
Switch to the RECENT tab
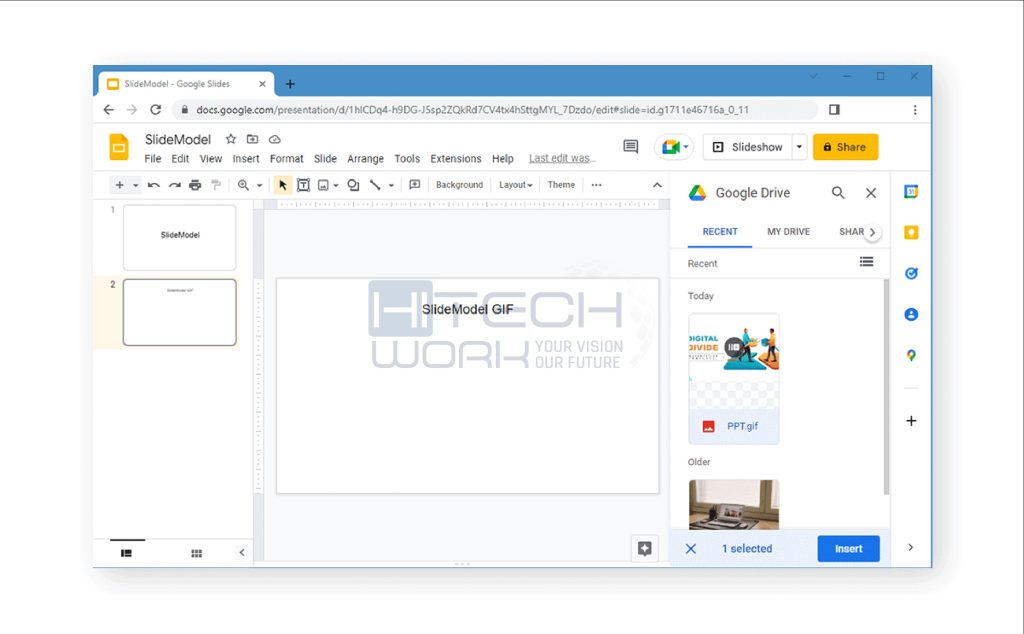click(720, 231)
